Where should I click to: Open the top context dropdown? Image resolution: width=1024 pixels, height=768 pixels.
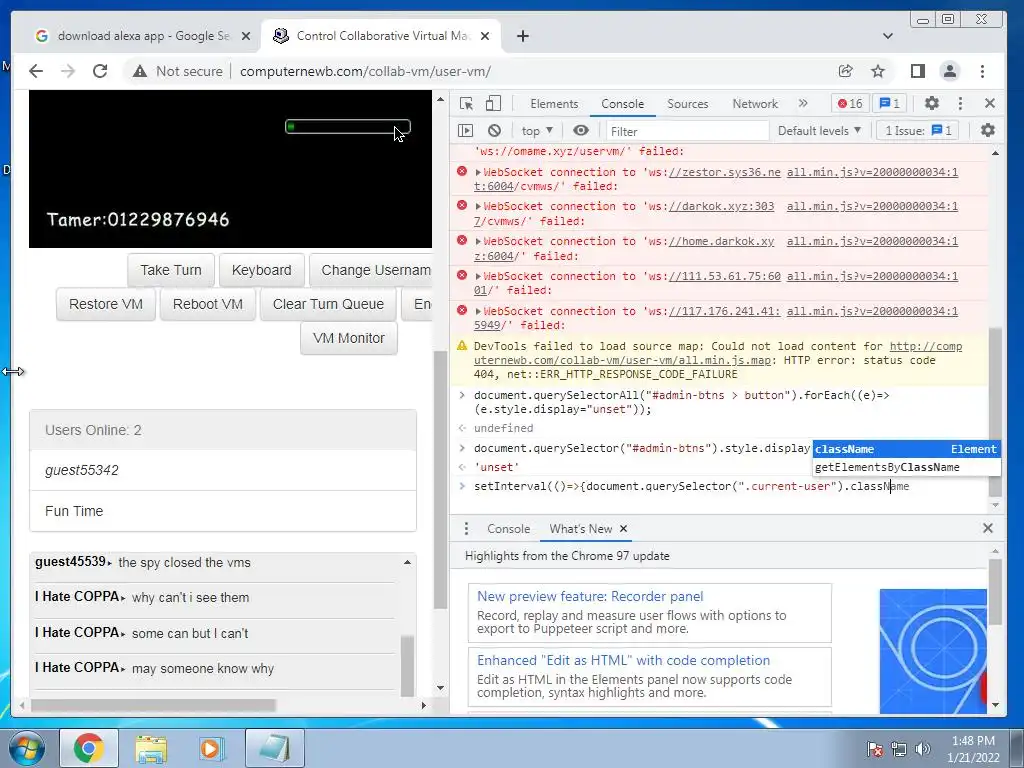tap(537, 131)
